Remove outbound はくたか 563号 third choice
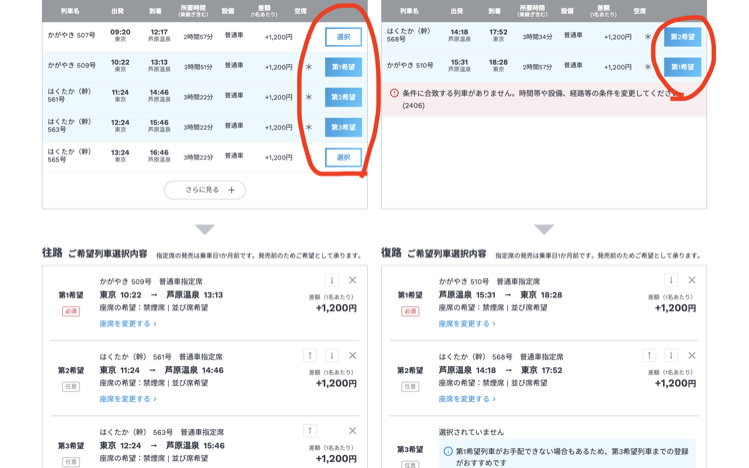This screenshot has height=468, width=749. 352,431
